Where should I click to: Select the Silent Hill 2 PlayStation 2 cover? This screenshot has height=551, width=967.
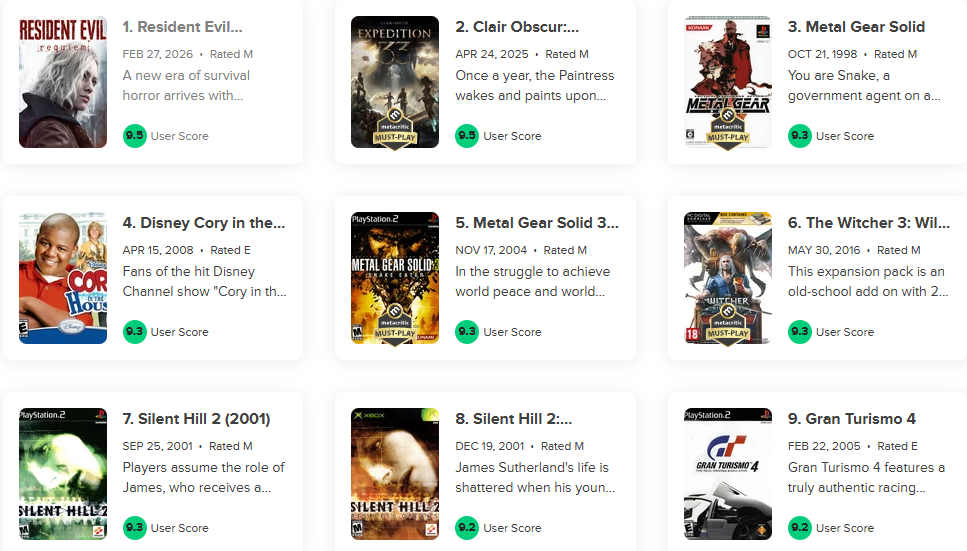click(63, 474)
